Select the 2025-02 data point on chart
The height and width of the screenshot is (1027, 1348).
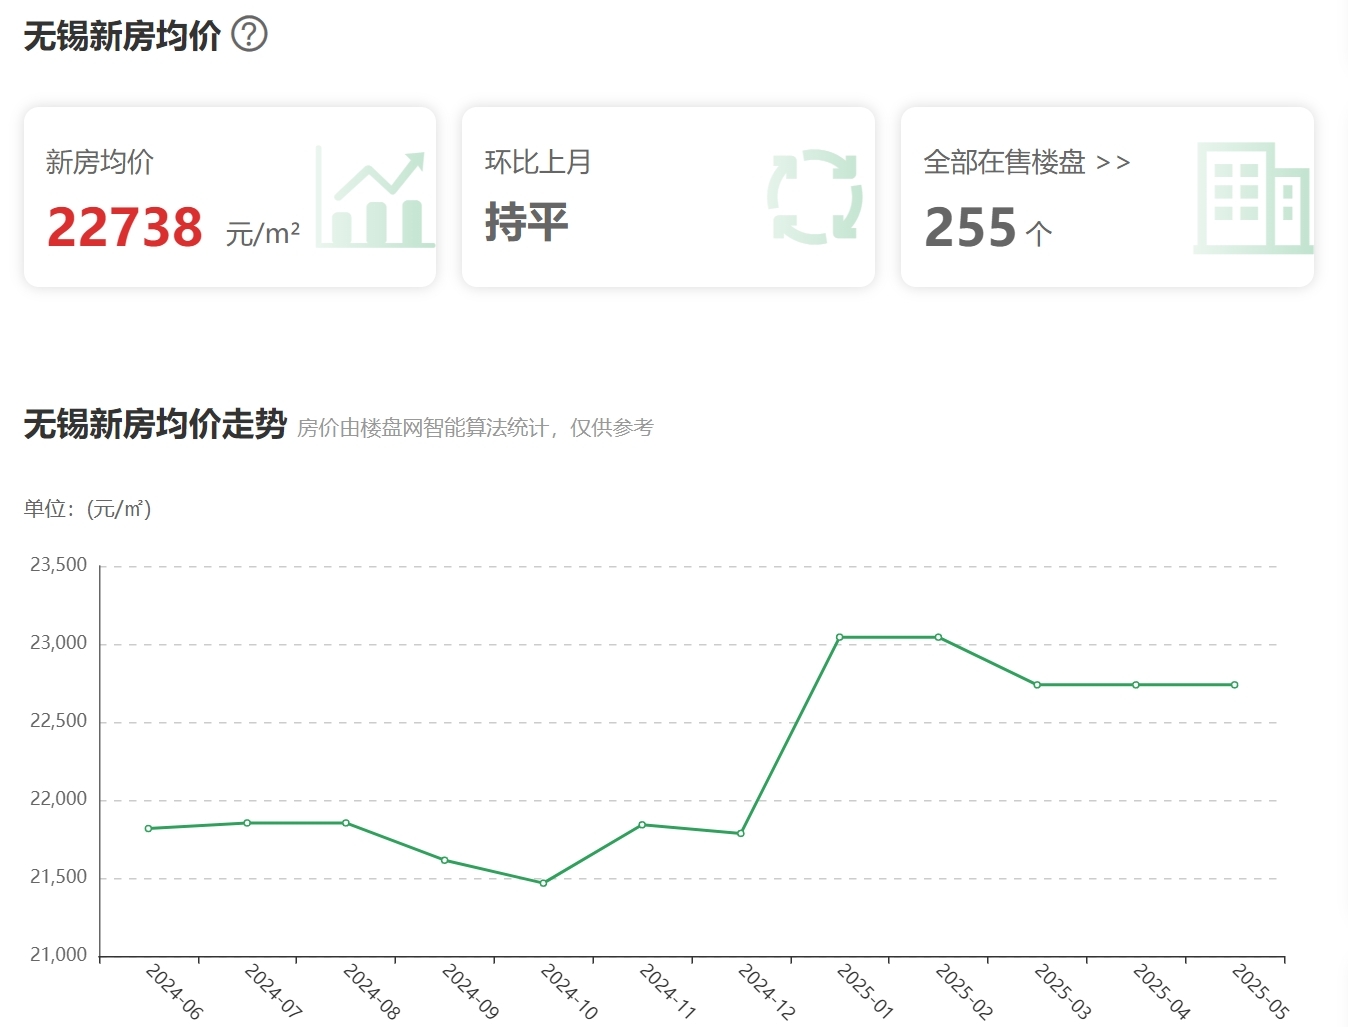click(938, 637)
